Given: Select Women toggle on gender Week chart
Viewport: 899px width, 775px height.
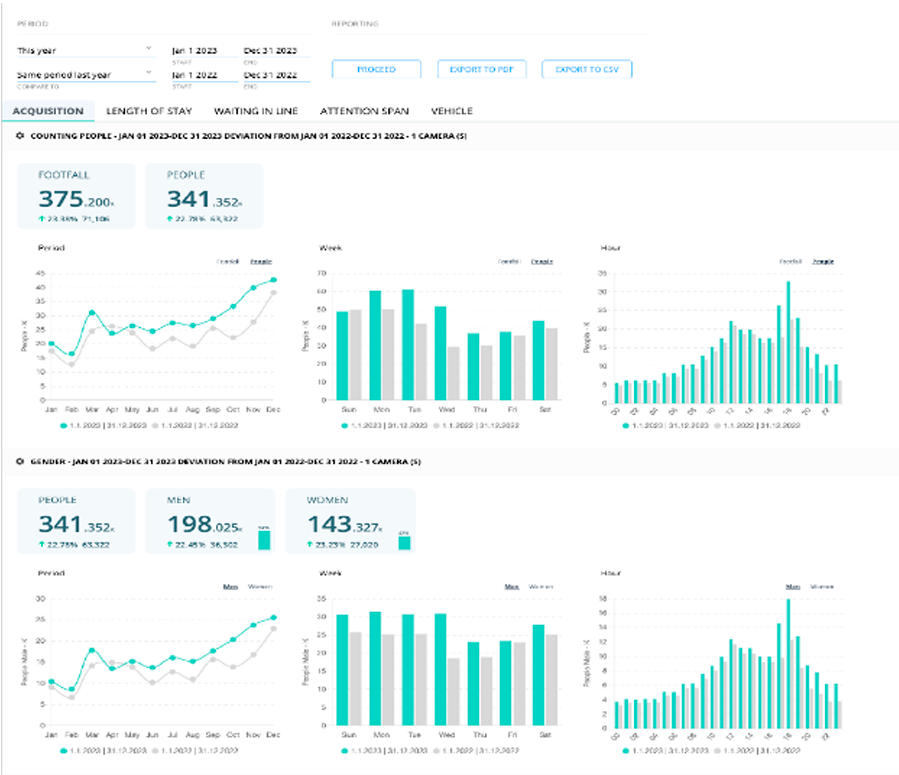Looking at the screenshot, I should [541, 586].
